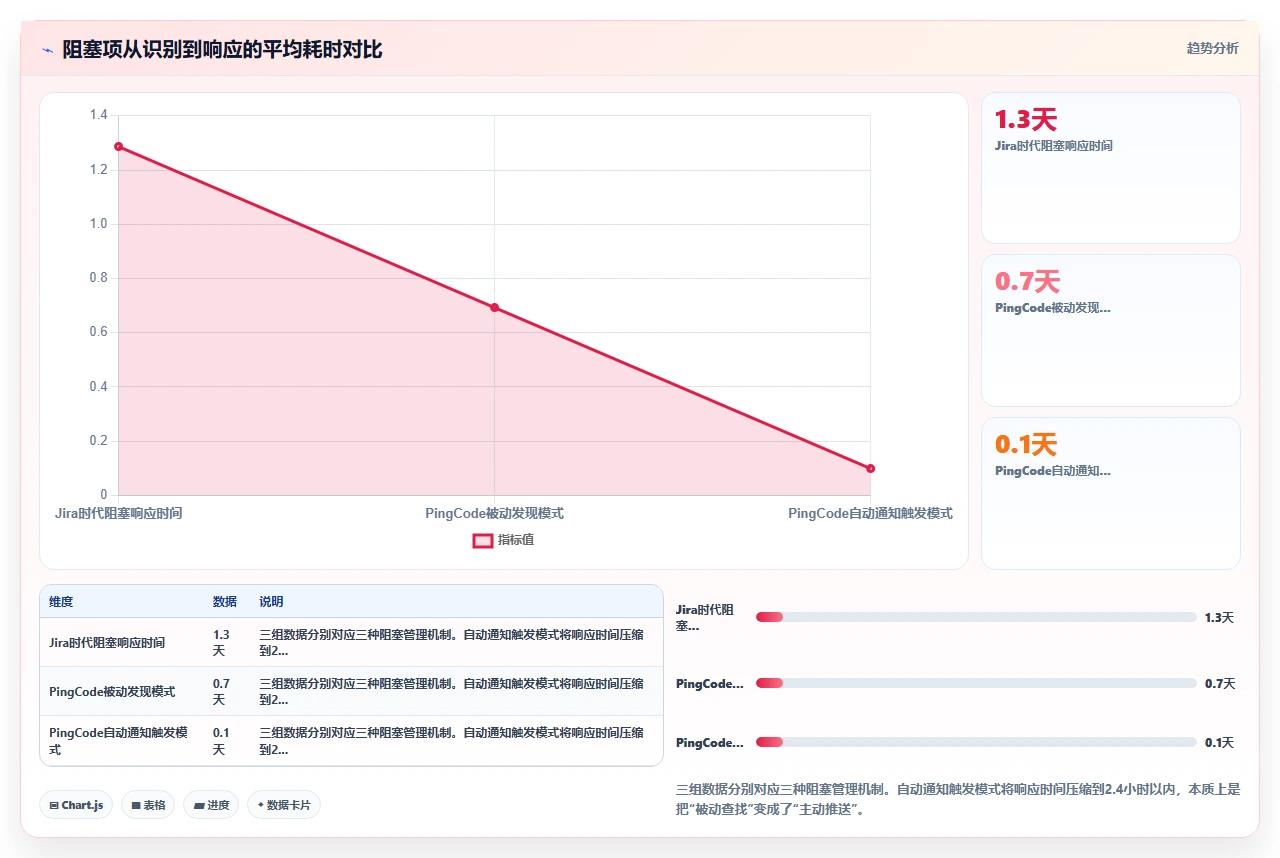Click the 维度 column header
Viewport: 1280px width, 858px height.
(x=61, y=602)
